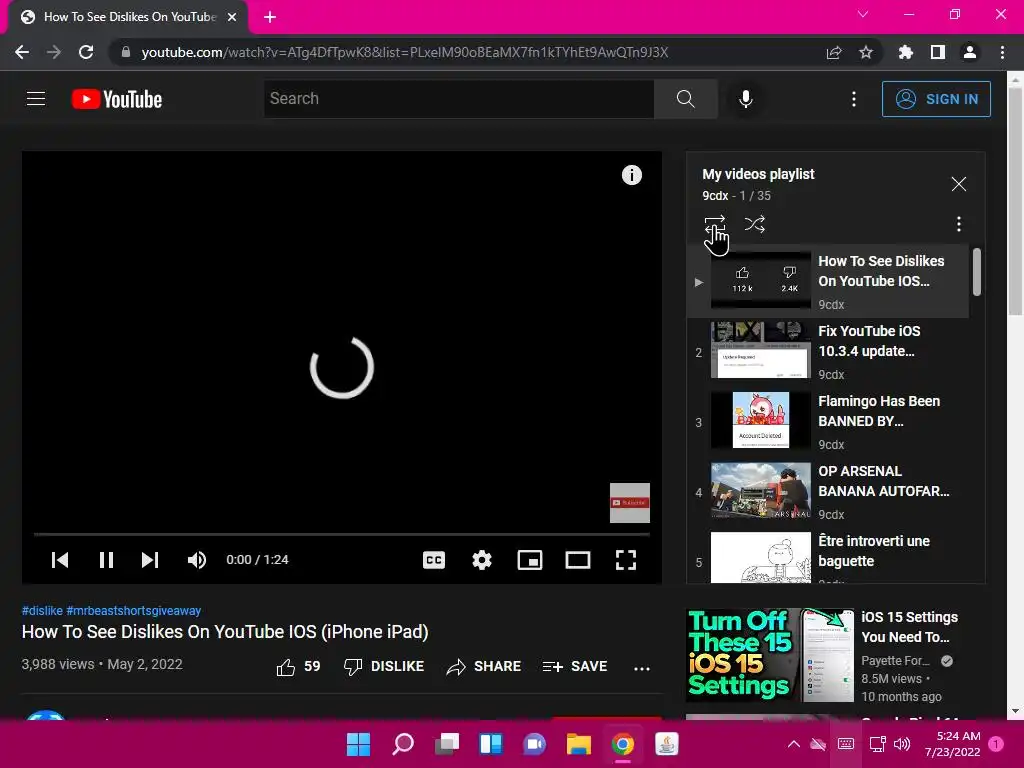Click the playlist panel scrollbar
1024x768 pixels.
pos(976,272)
